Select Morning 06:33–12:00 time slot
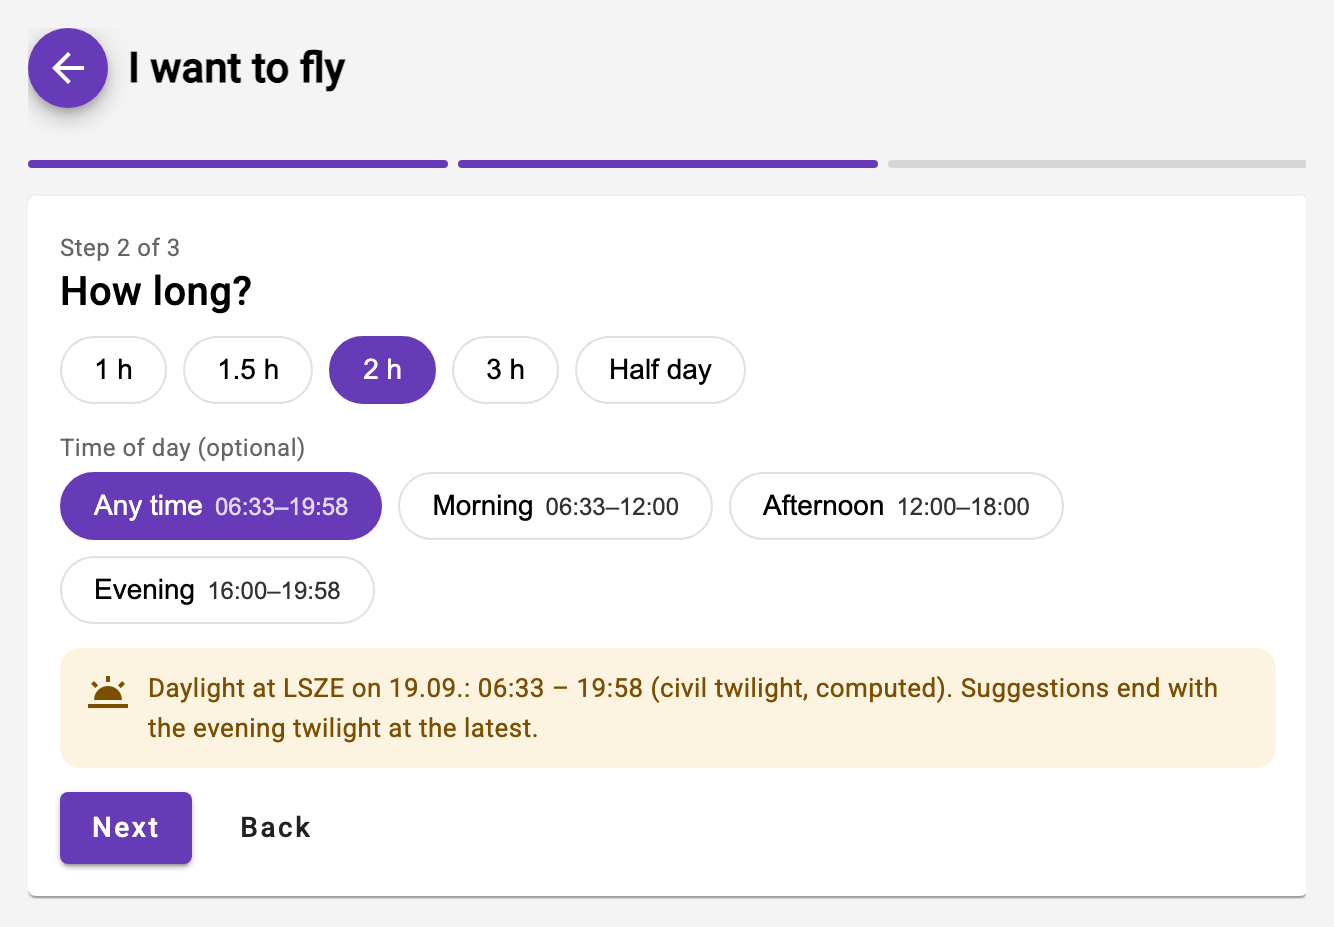 [x=556, y=506]
